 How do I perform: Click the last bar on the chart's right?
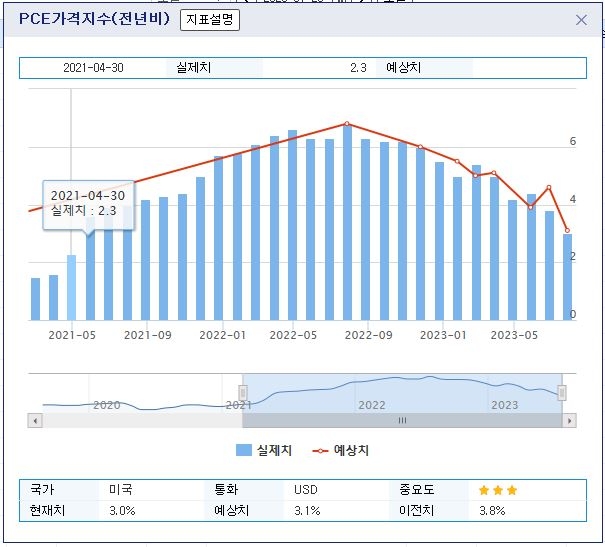coord(567,277)
